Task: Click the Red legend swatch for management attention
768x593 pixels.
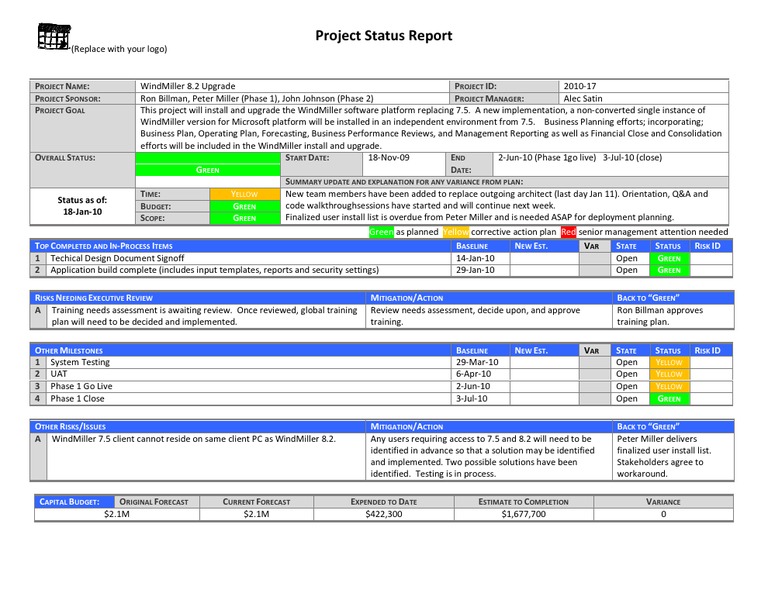Action: pyautogui.click(x=568, y=232)
